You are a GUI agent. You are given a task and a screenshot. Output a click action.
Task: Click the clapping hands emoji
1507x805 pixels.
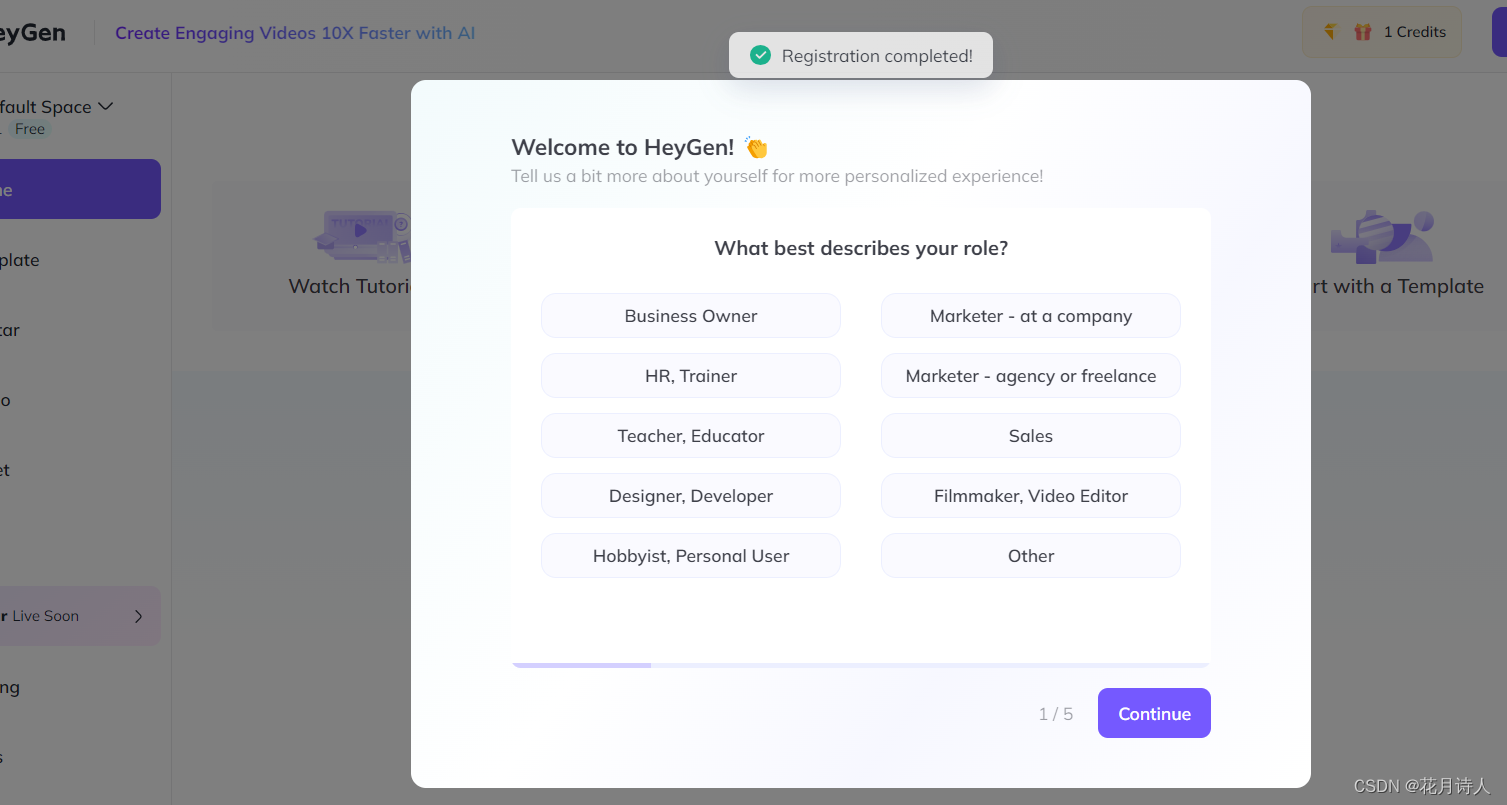pyautogui.click(x=756, y=148)
